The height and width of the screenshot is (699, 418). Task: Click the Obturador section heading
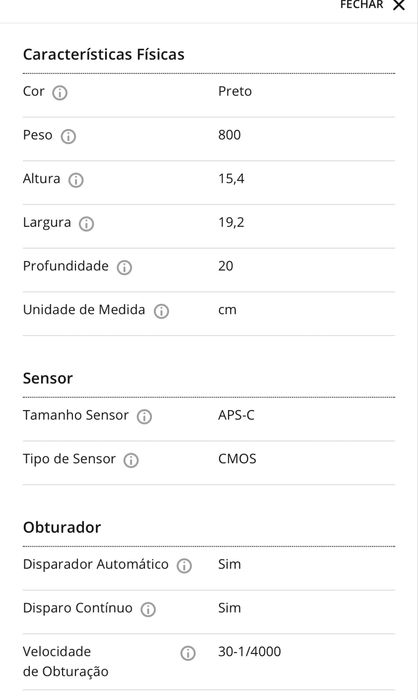[62, 527]
